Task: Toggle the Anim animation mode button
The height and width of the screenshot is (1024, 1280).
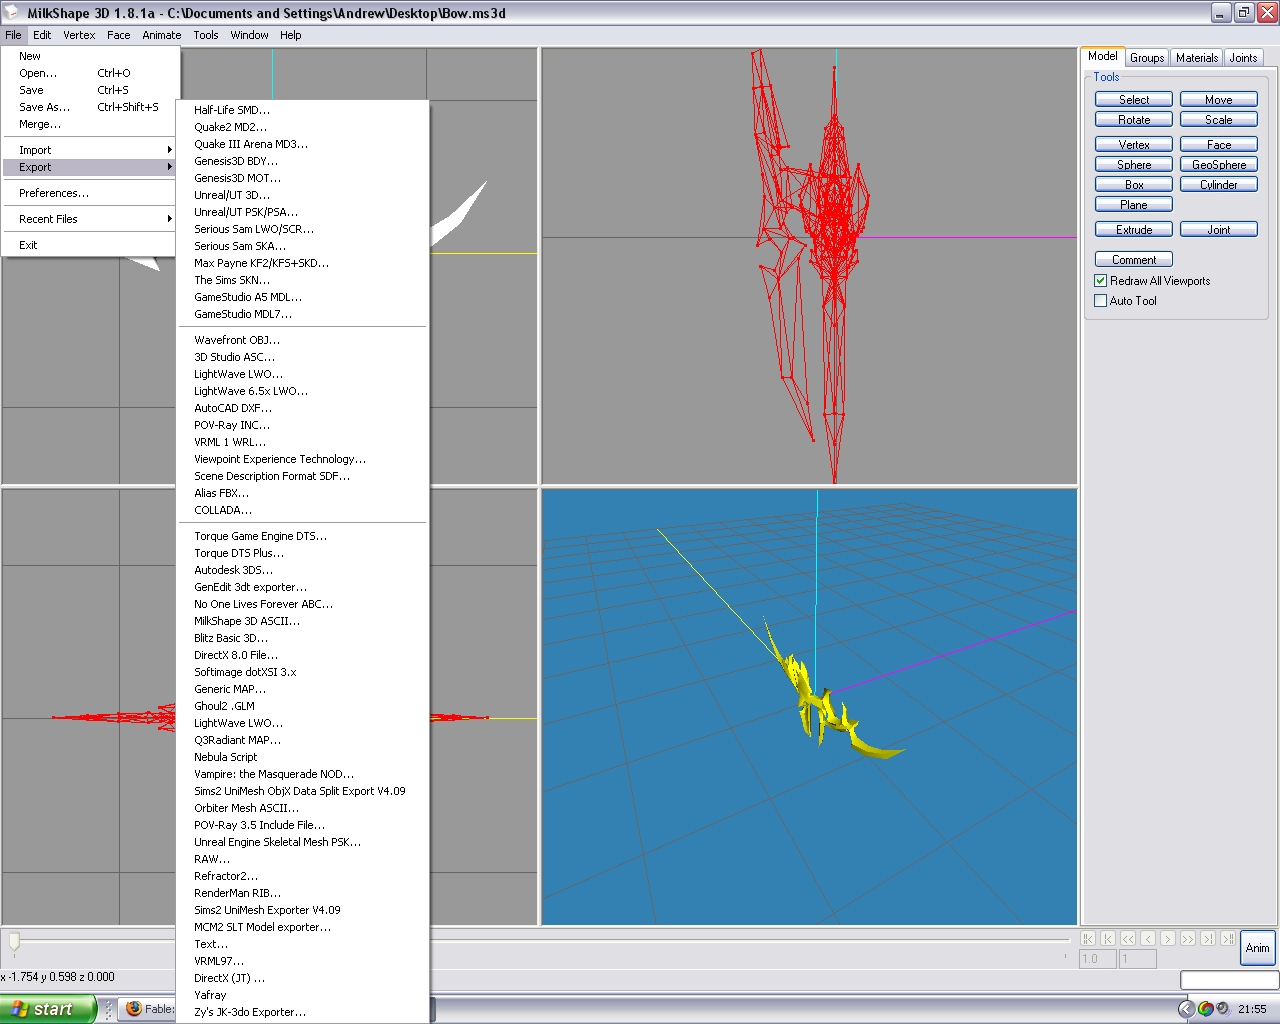Action: coord(1257,948)
